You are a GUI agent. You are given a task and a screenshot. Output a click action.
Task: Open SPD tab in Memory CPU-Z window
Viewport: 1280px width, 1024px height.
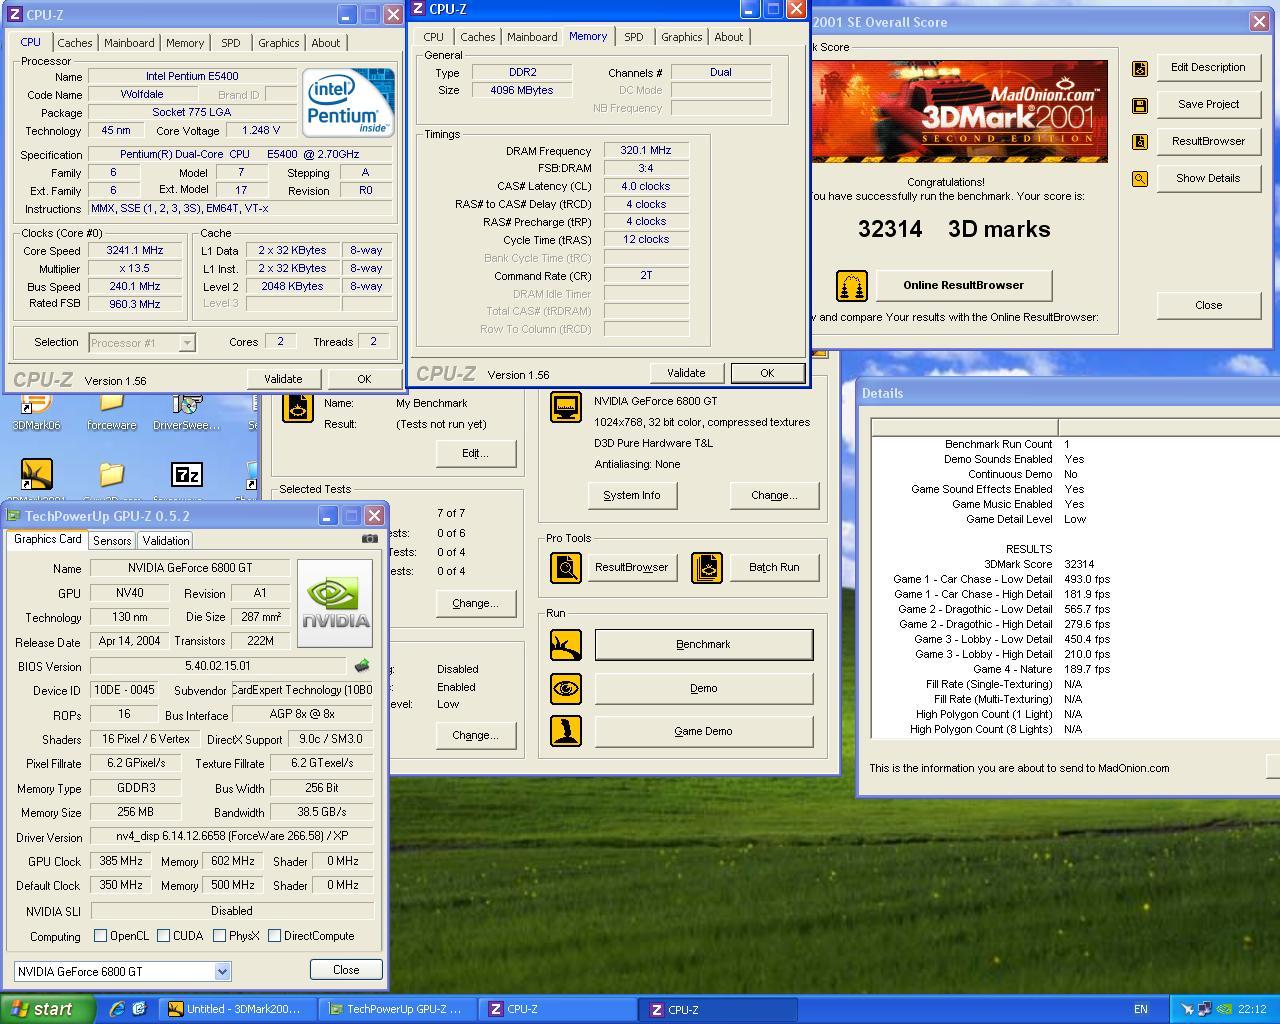click(x=633, y=37)
